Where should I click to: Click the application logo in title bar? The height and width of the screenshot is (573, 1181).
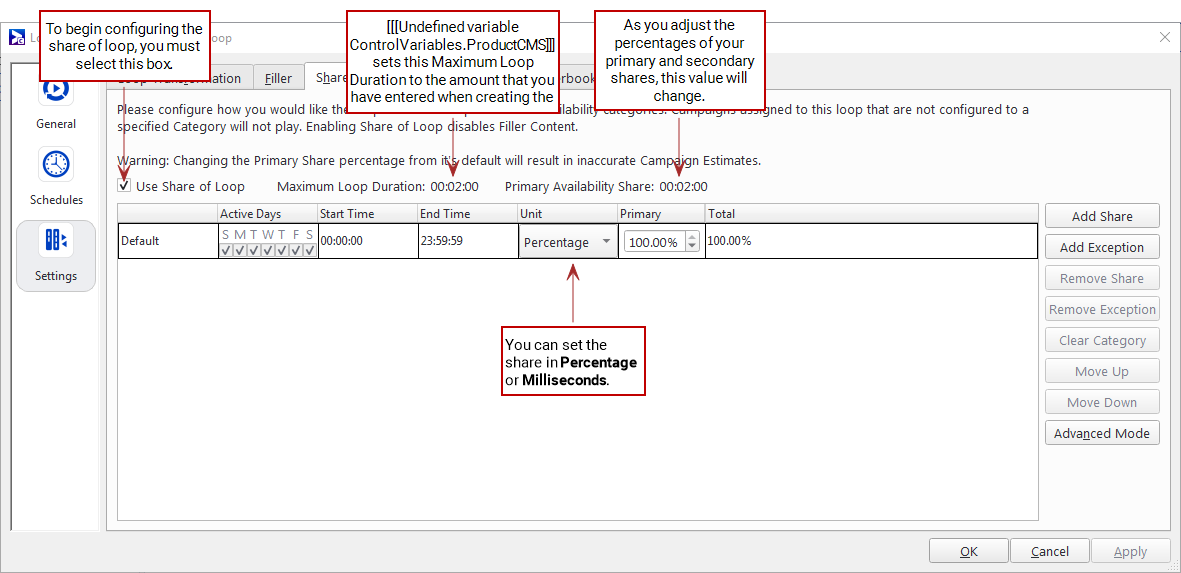(17, 38)
